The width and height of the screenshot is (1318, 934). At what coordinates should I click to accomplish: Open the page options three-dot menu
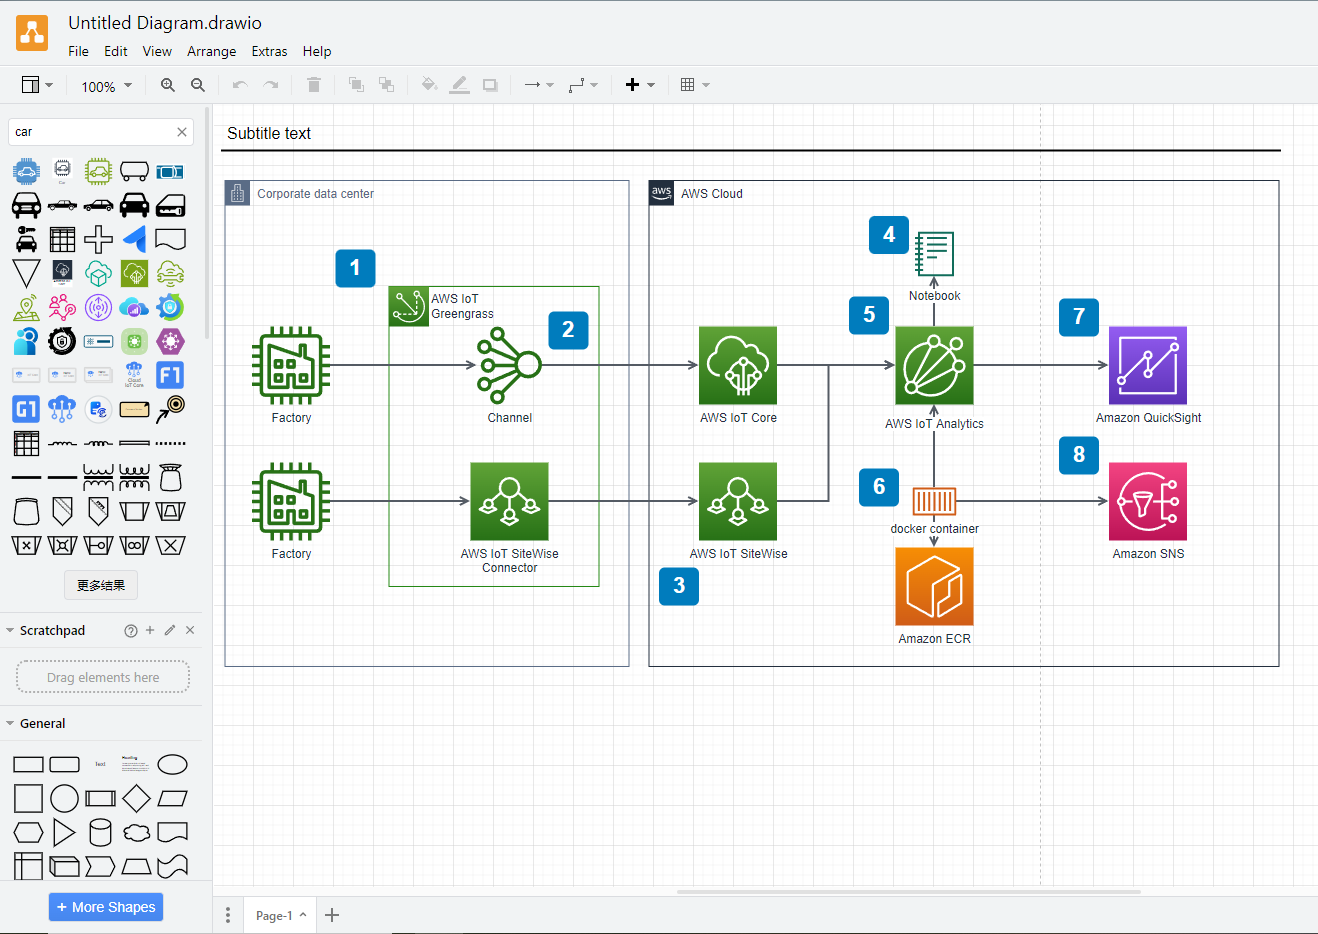[x=228, y=915]
